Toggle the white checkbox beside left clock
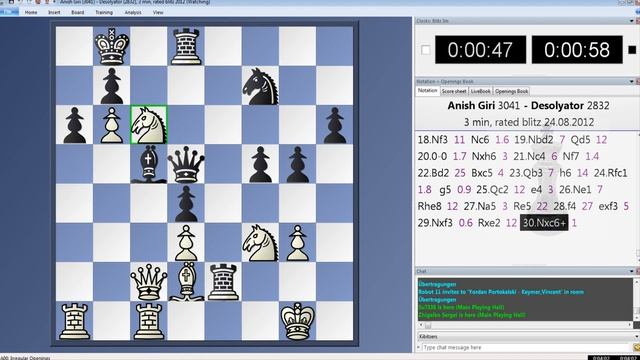The height and width of the screenshot is (360, 640). coord(425,50)
